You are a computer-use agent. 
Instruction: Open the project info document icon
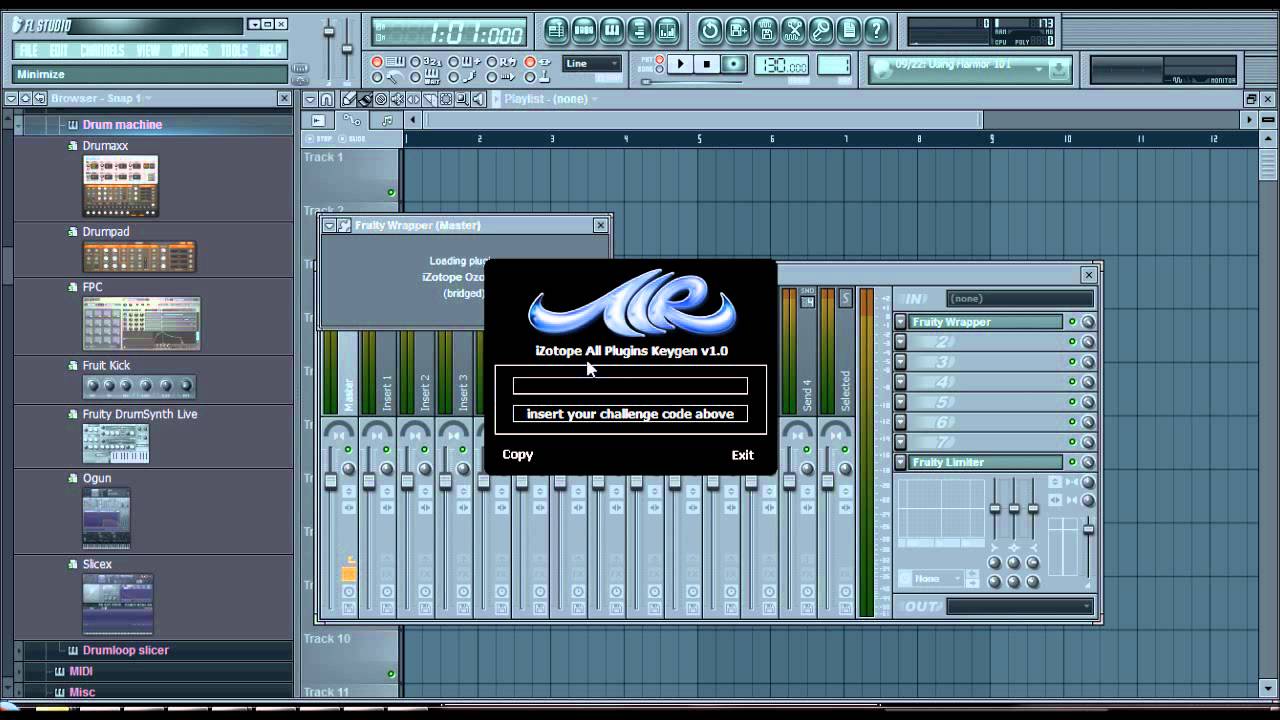[x=848, y=30]
